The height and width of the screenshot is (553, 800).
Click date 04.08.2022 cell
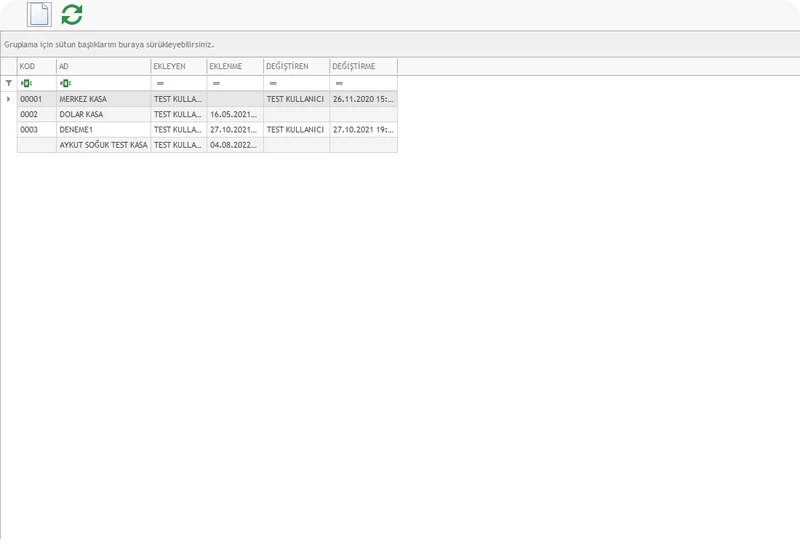click(235, 145)
